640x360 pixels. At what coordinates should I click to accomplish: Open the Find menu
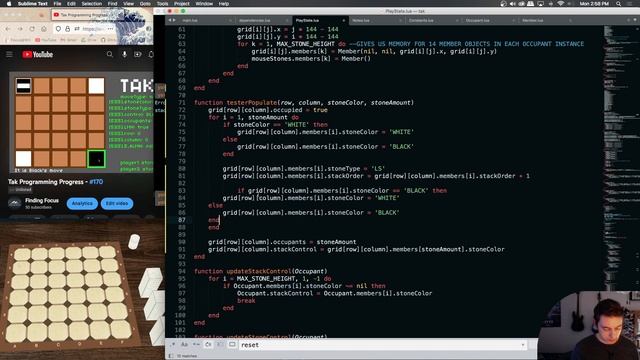112,4
